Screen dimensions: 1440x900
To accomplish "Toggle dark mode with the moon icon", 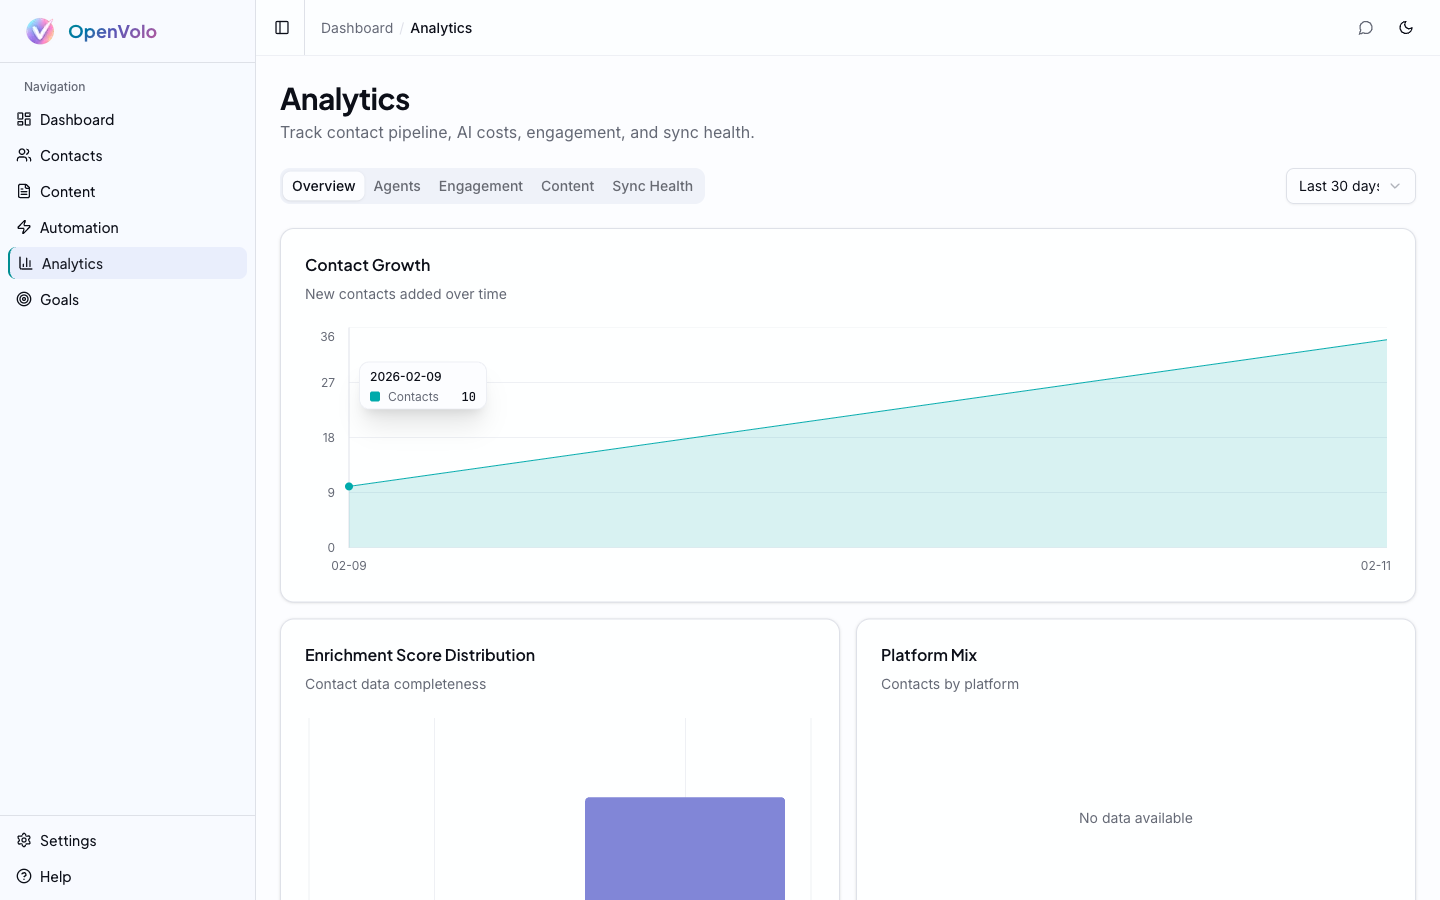I will click(x=1406, y=28).
